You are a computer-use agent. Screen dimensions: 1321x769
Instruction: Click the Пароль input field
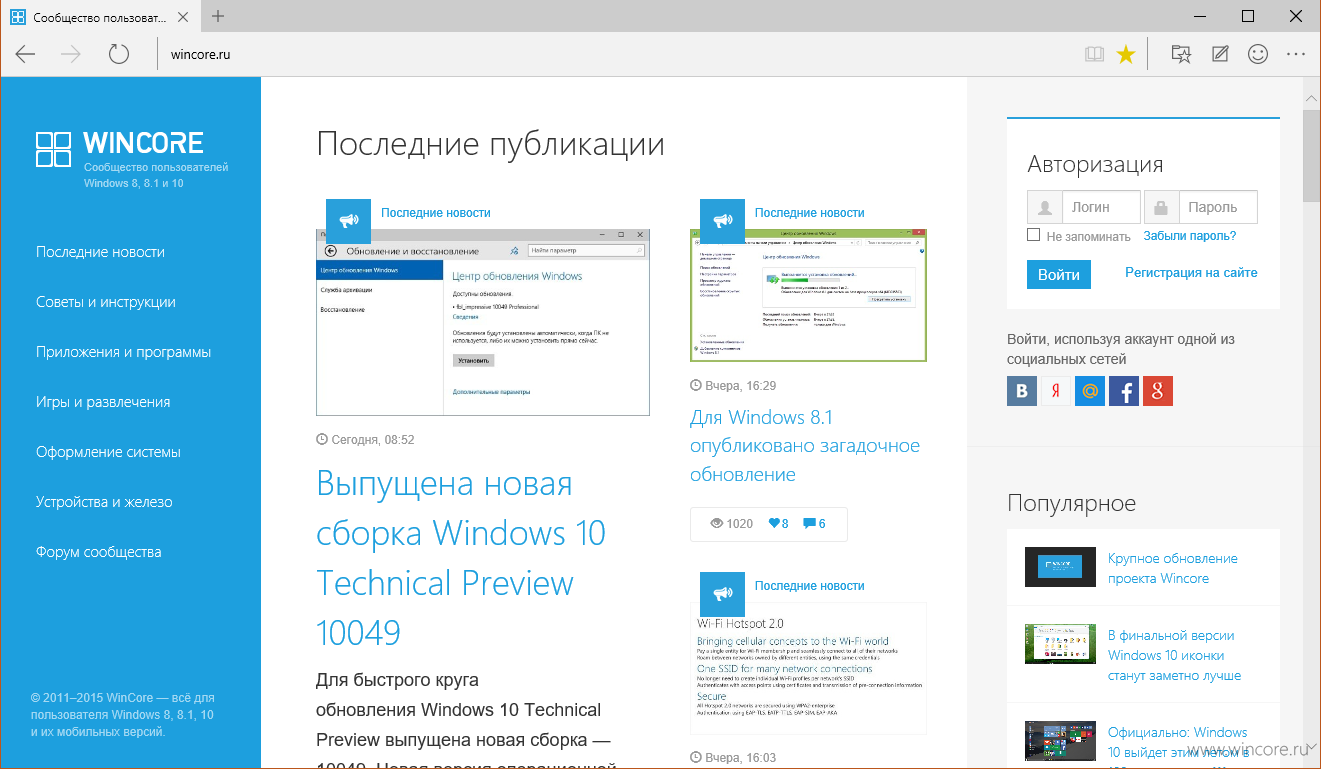click(1217, 207)
